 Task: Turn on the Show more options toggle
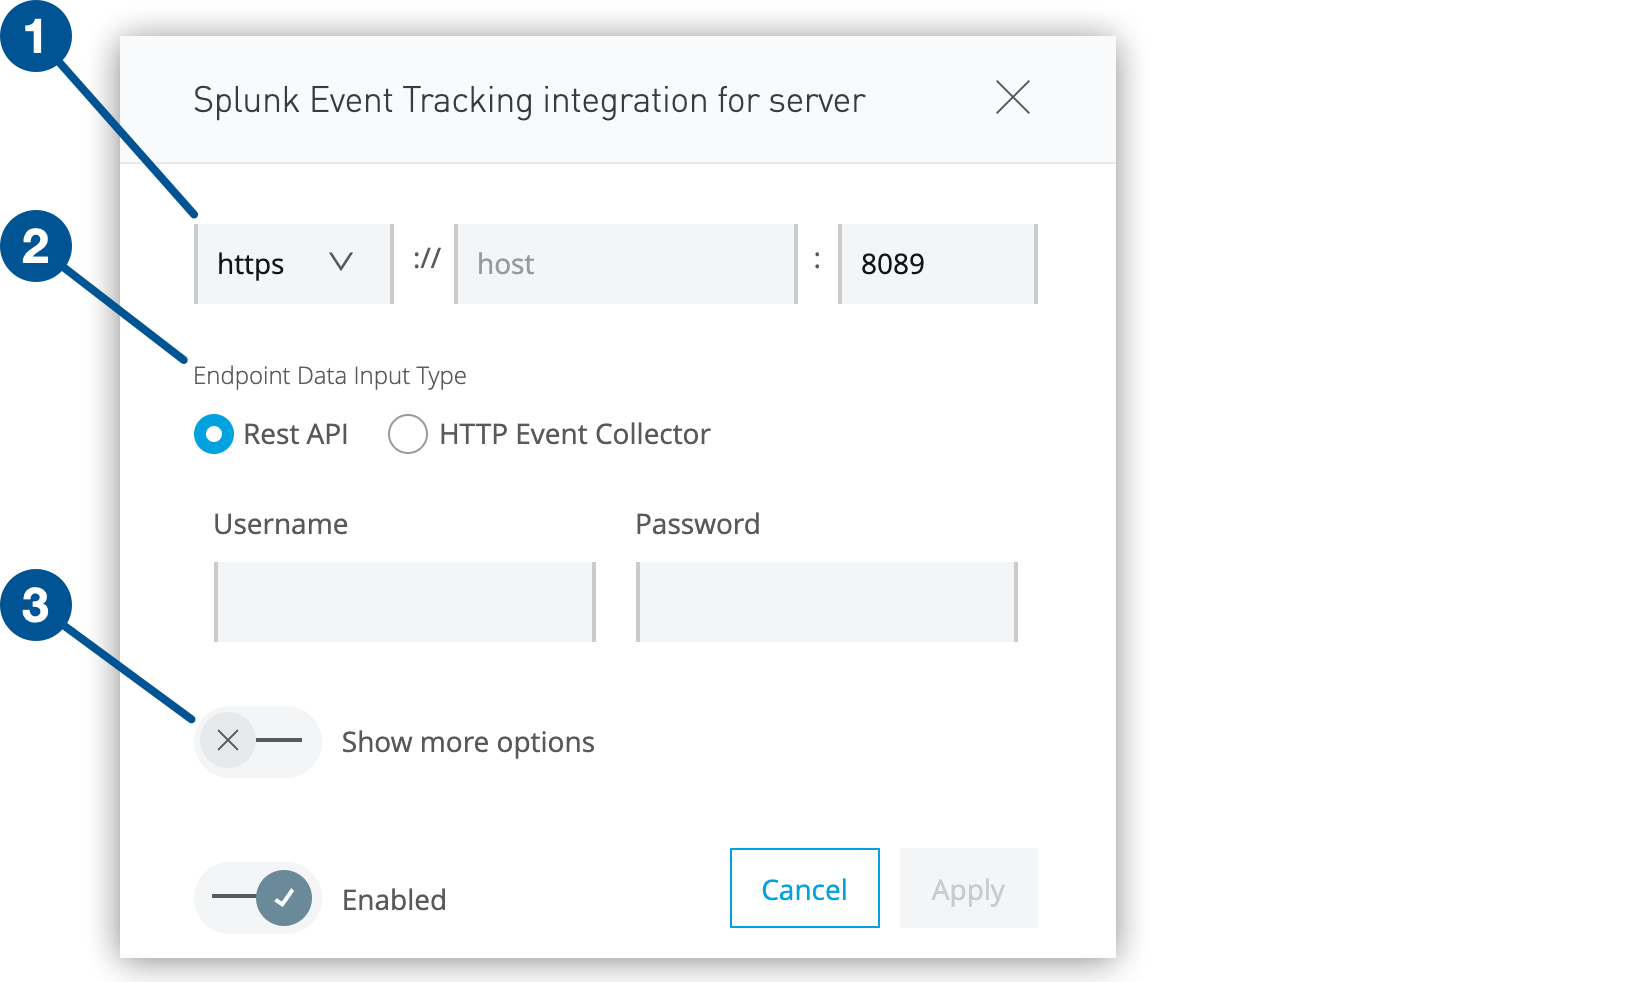[x=258, y=741]
